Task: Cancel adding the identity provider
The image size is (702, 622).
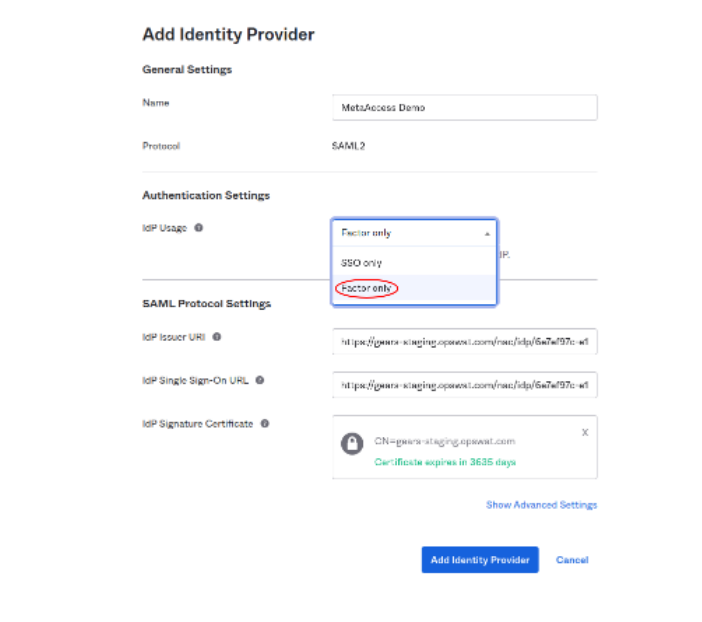Action: point(572,560)
